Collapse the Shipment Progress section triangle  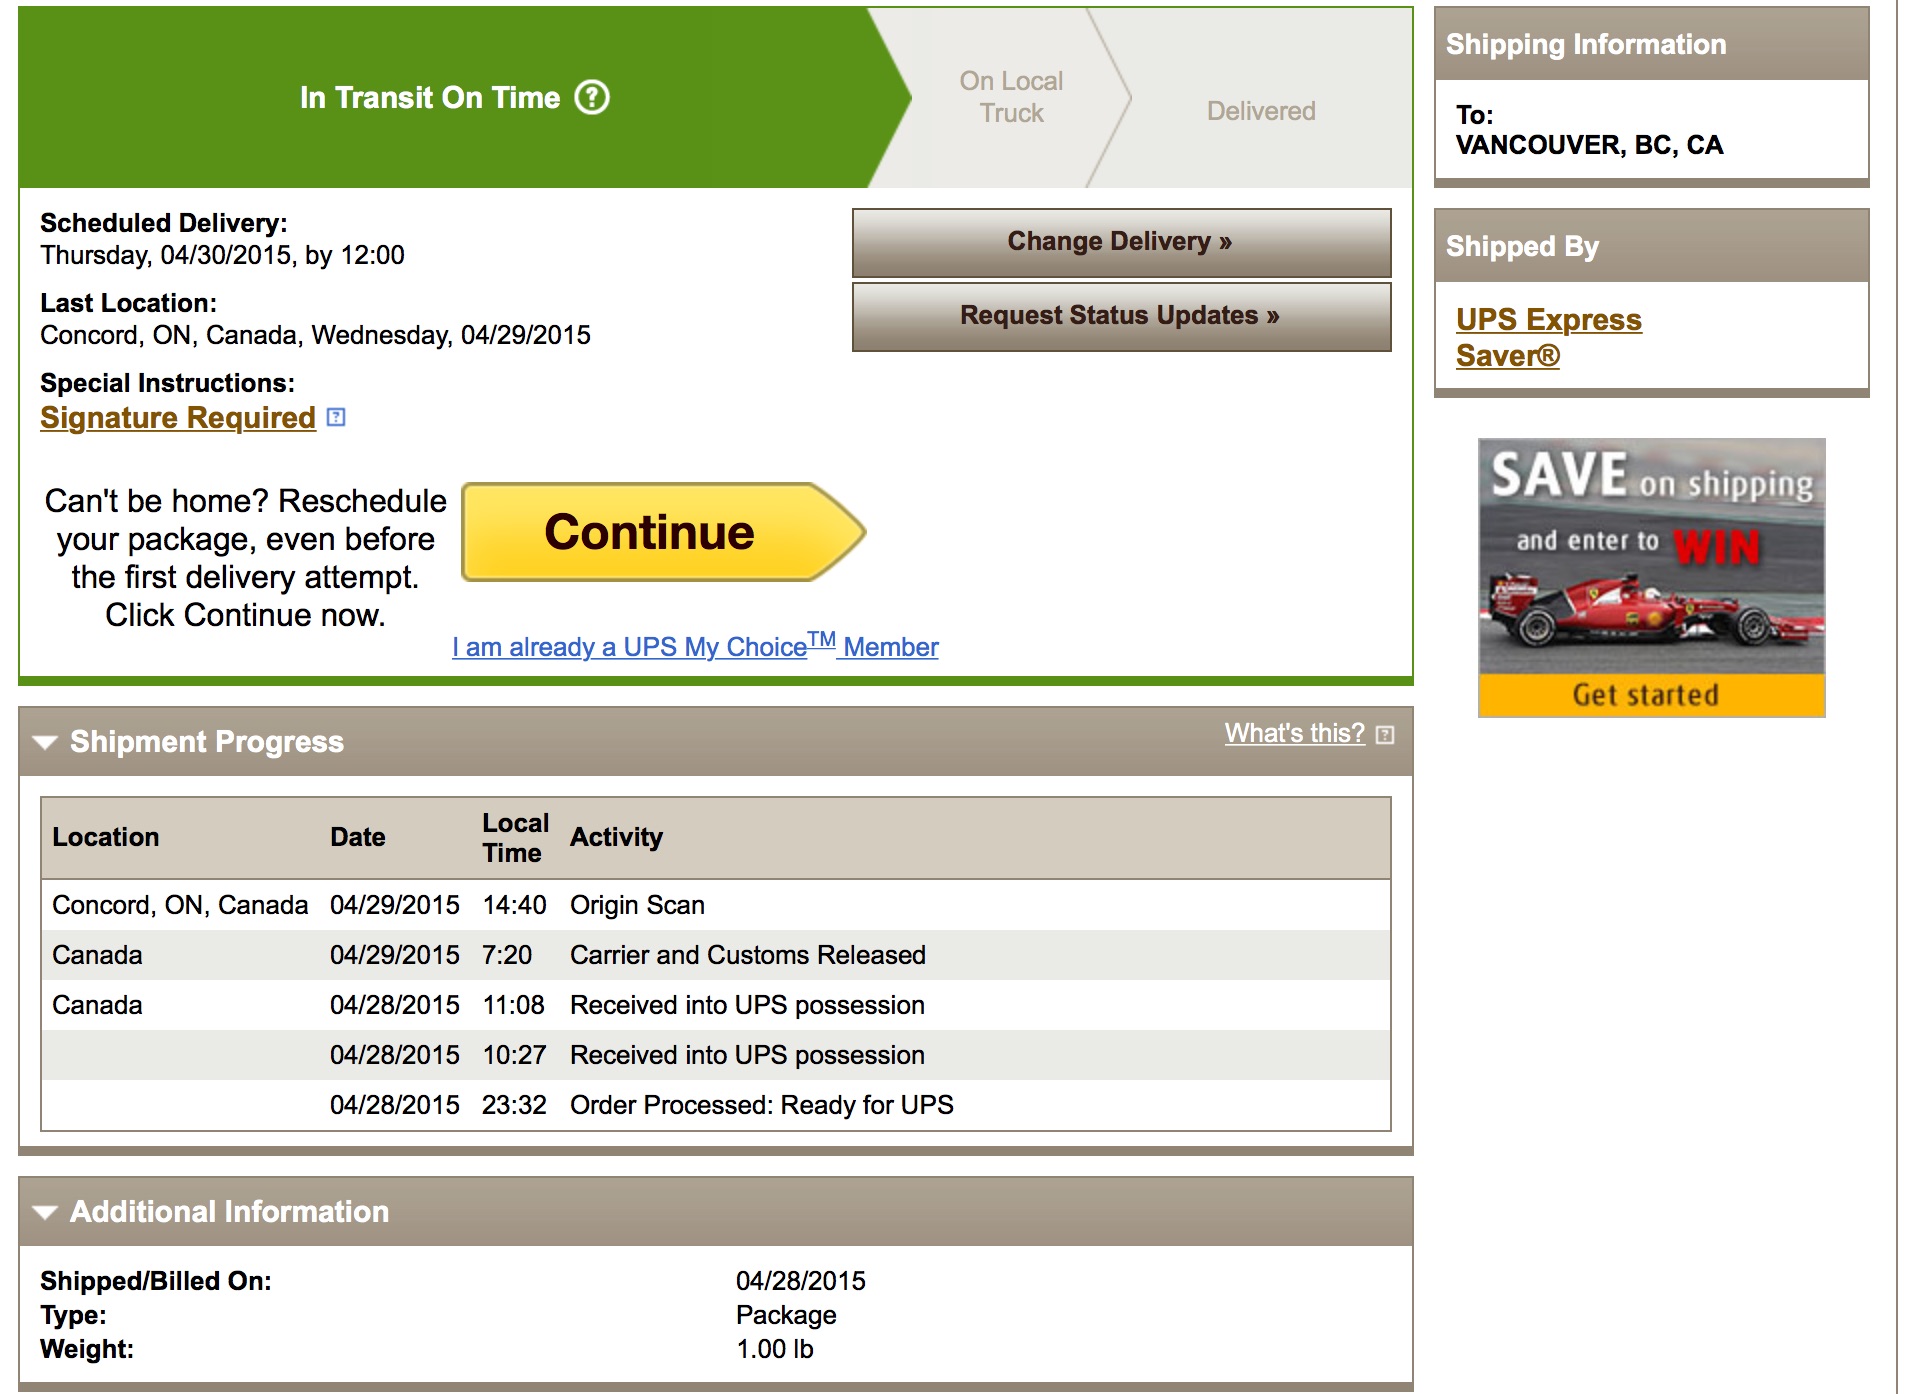pos(44,742)
